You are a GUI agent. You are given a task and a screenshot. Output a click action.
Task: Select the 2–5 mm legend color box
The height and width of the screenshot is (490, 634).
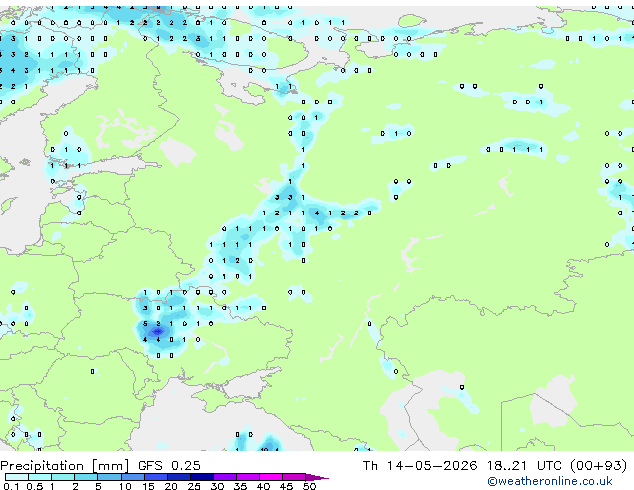pos(86,477)
